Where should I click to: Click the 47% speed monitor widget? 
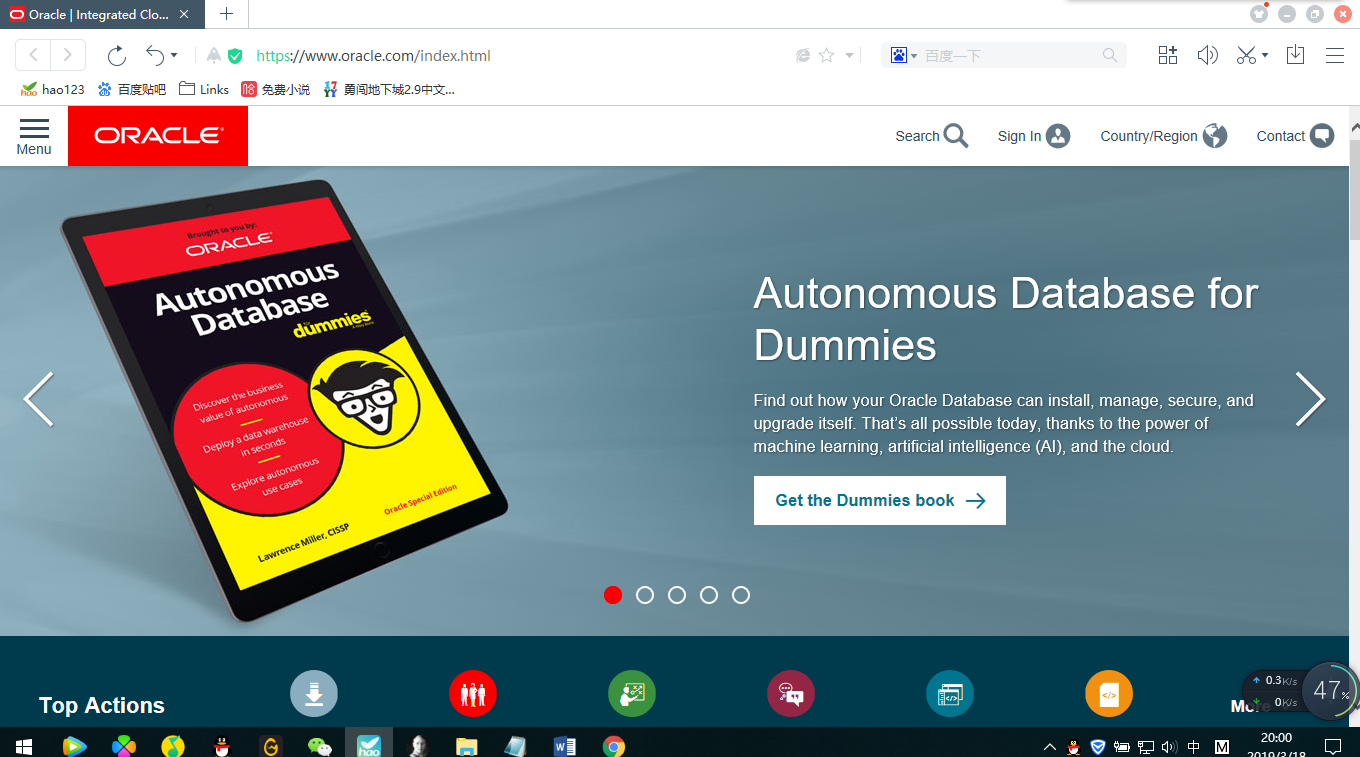click(1331, 690)
